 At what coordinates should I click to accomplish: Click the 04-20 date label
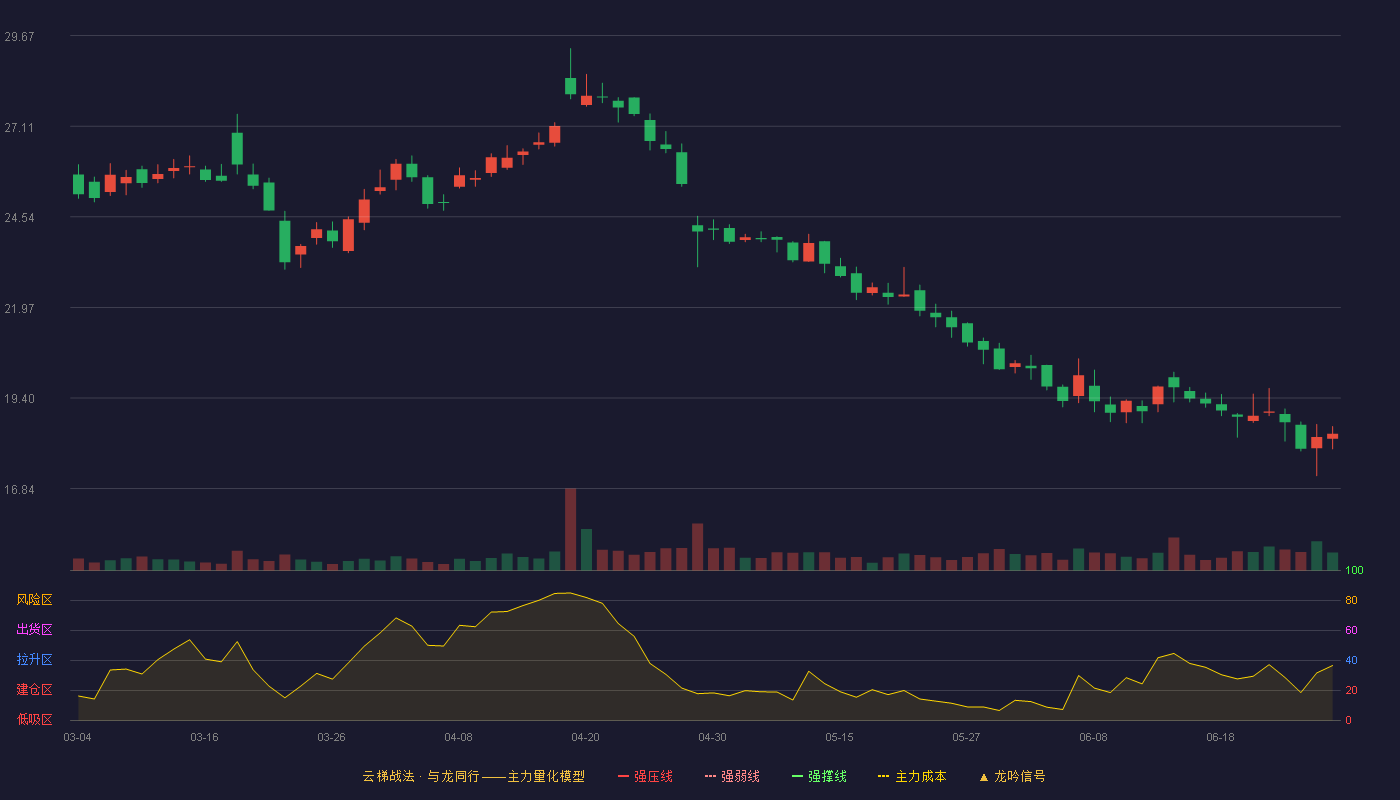(x=585, y=737)
